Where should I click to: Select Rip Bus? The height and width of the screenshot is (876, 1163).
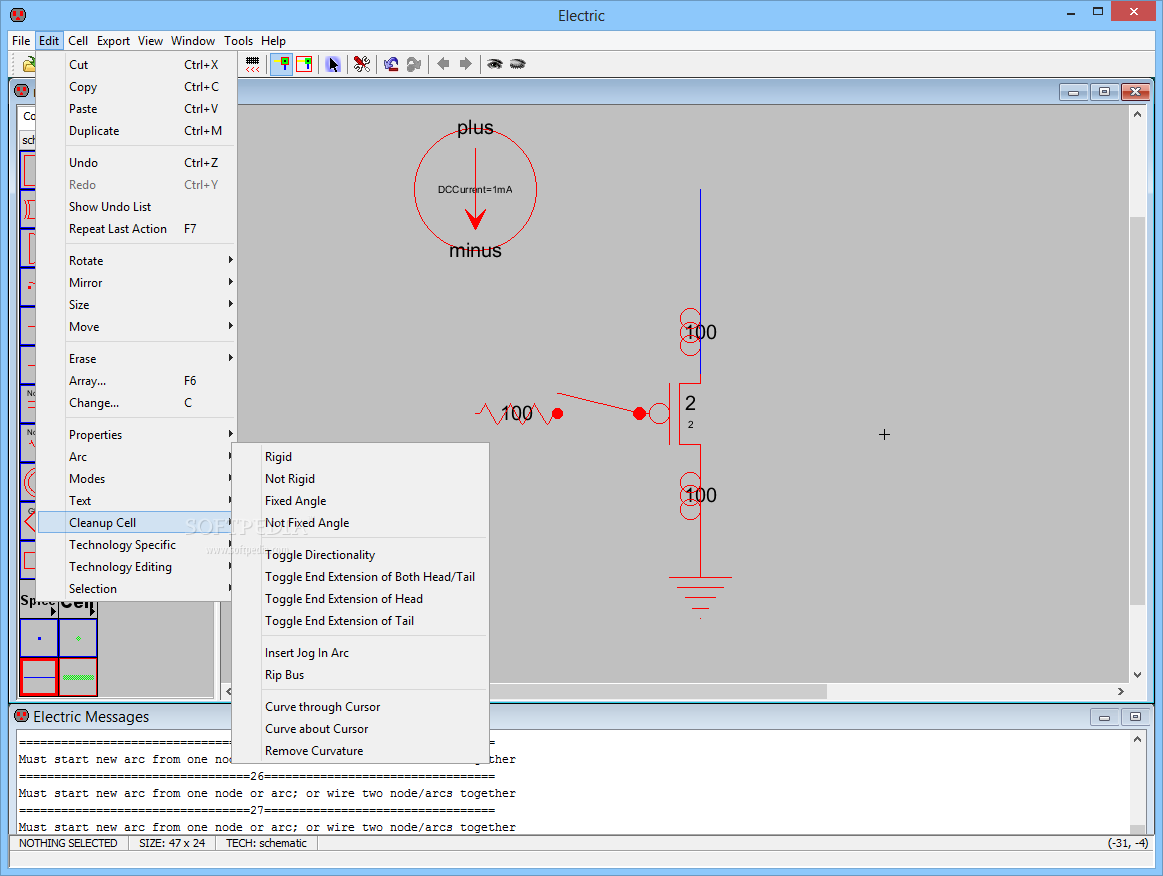click(x=360, y=674)
